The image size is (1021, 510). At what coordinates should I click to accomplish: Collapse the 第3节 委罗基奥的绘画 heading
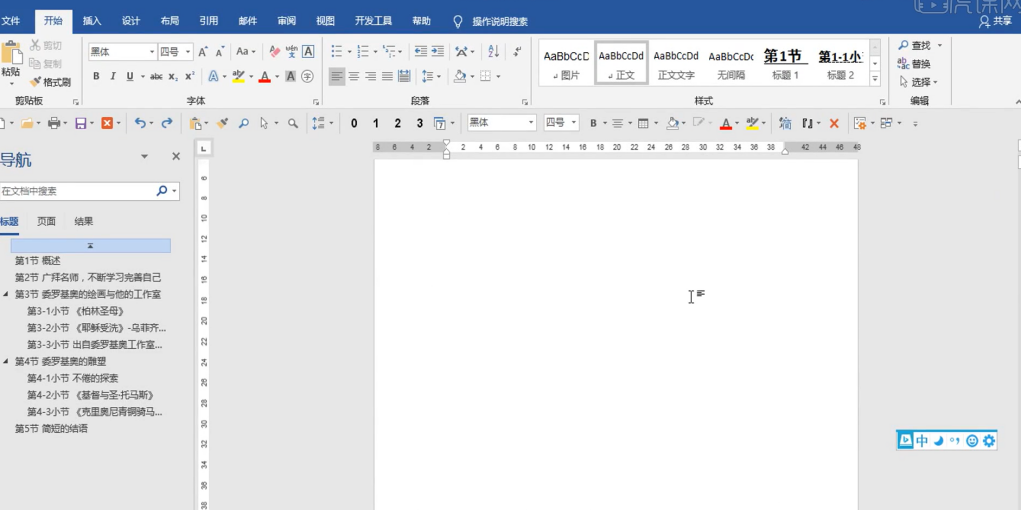click(x=5, y=295)
